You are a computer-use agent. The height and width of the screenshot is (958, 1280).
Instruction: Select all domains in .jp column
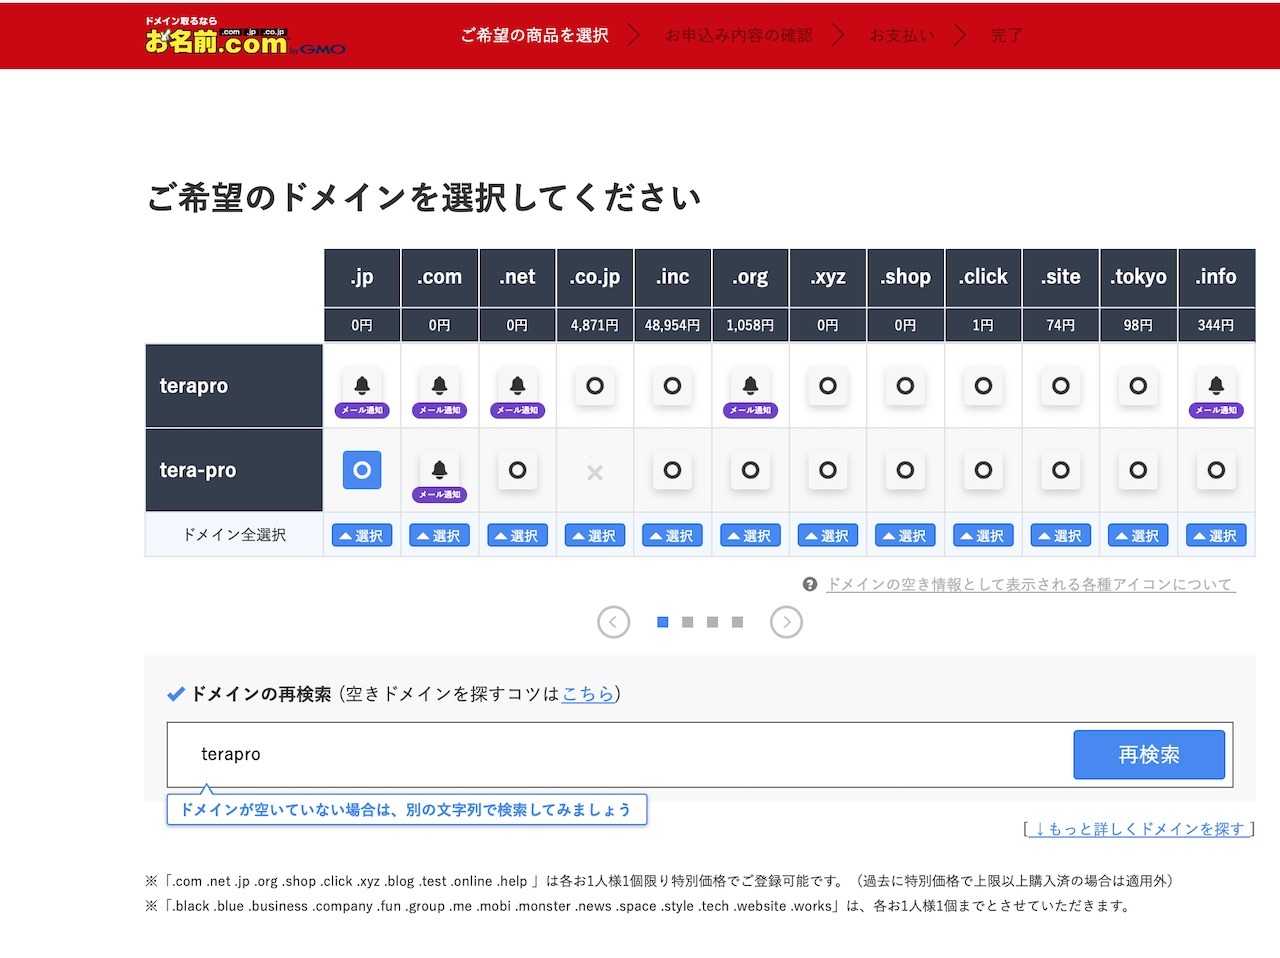[x=362, y=536]
